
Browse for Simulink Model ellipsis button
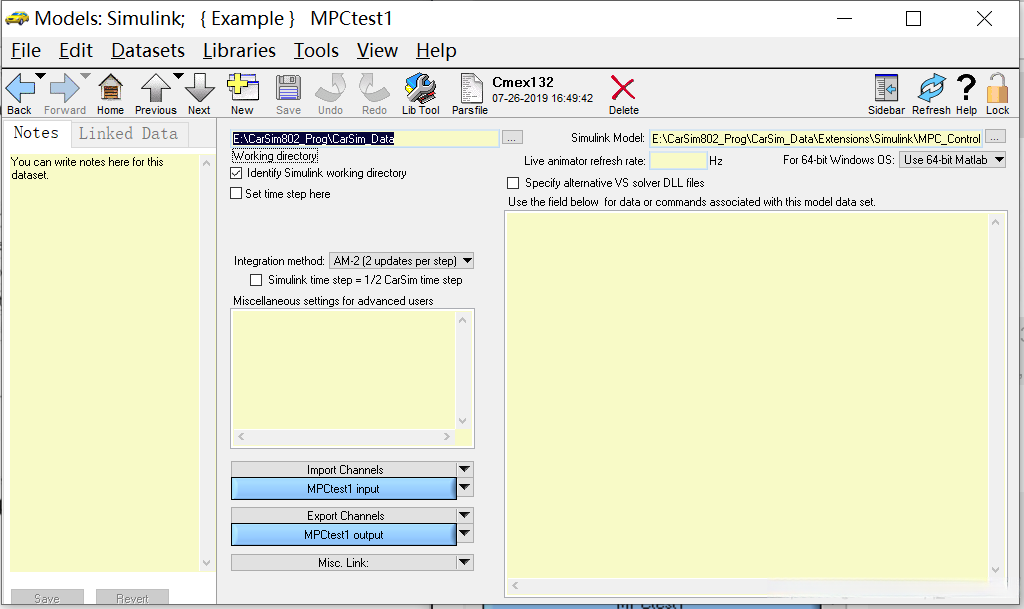pos(995,137)
